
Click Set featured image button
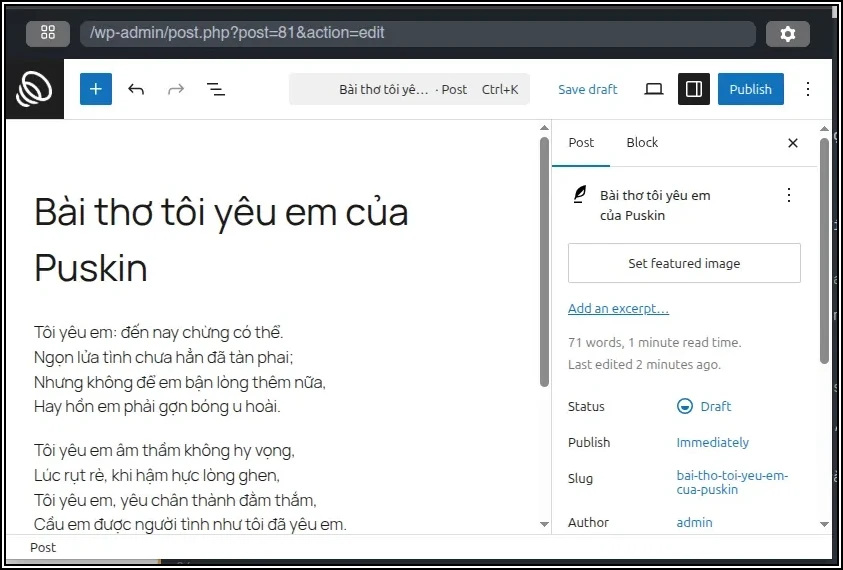[684, 263]
